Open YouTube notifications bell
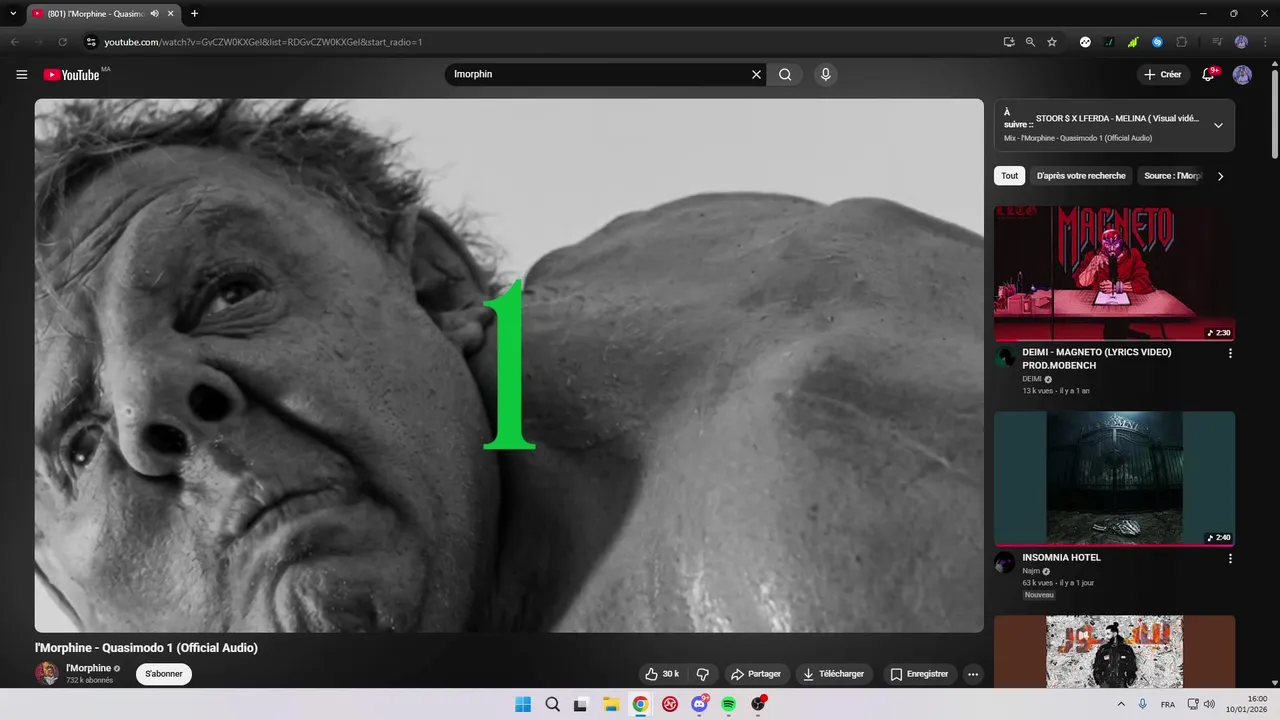 pos(1208,74)
